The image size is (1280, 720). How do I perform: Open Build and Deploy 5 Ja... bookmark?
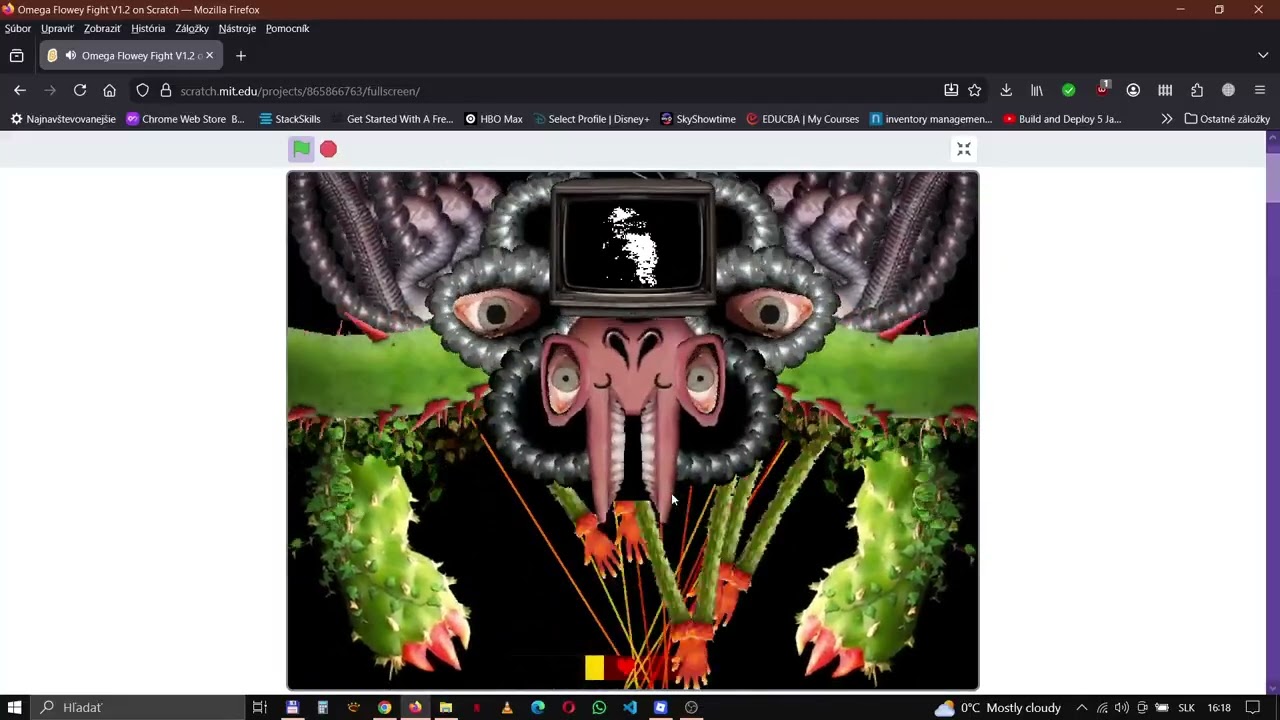tap(1062, 119)
